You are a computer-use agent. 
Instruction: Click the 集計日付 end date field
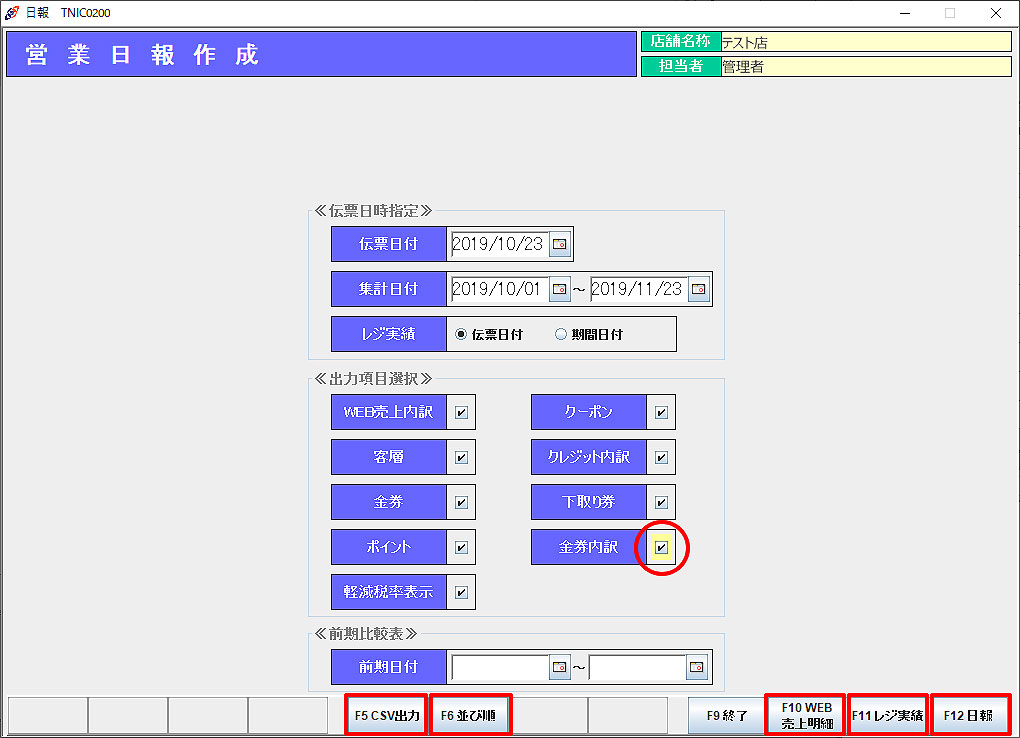click(639, 289)
